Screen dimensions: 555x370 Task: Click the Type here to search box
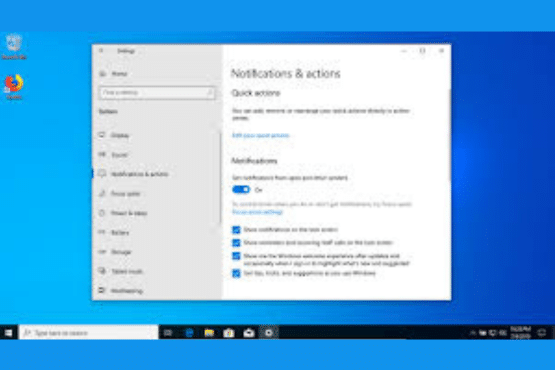pos(89,332)
